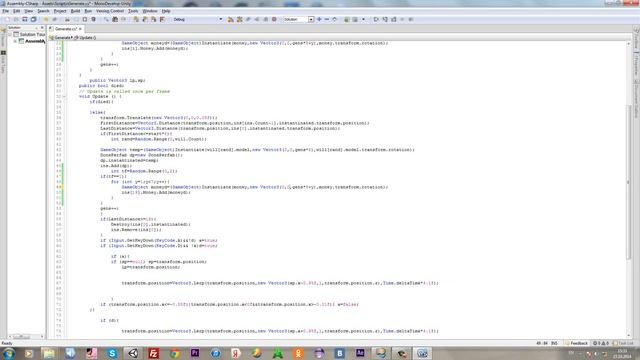Open the Edit menu

16,11
